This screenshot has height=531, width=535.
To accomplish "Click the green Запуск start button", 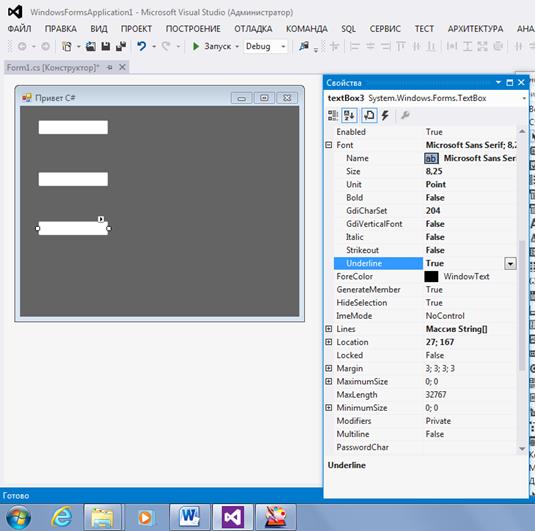I will click(x=212, y=46).
